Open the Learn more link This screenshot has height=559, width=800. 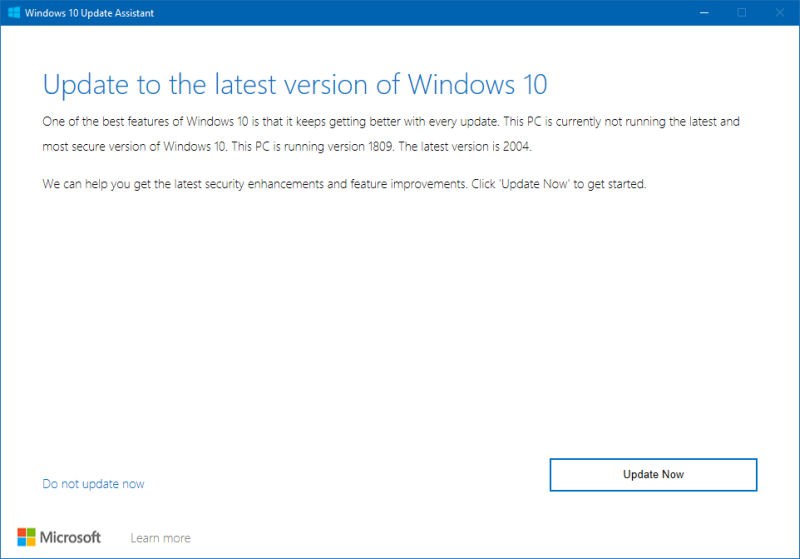(160, 538)
